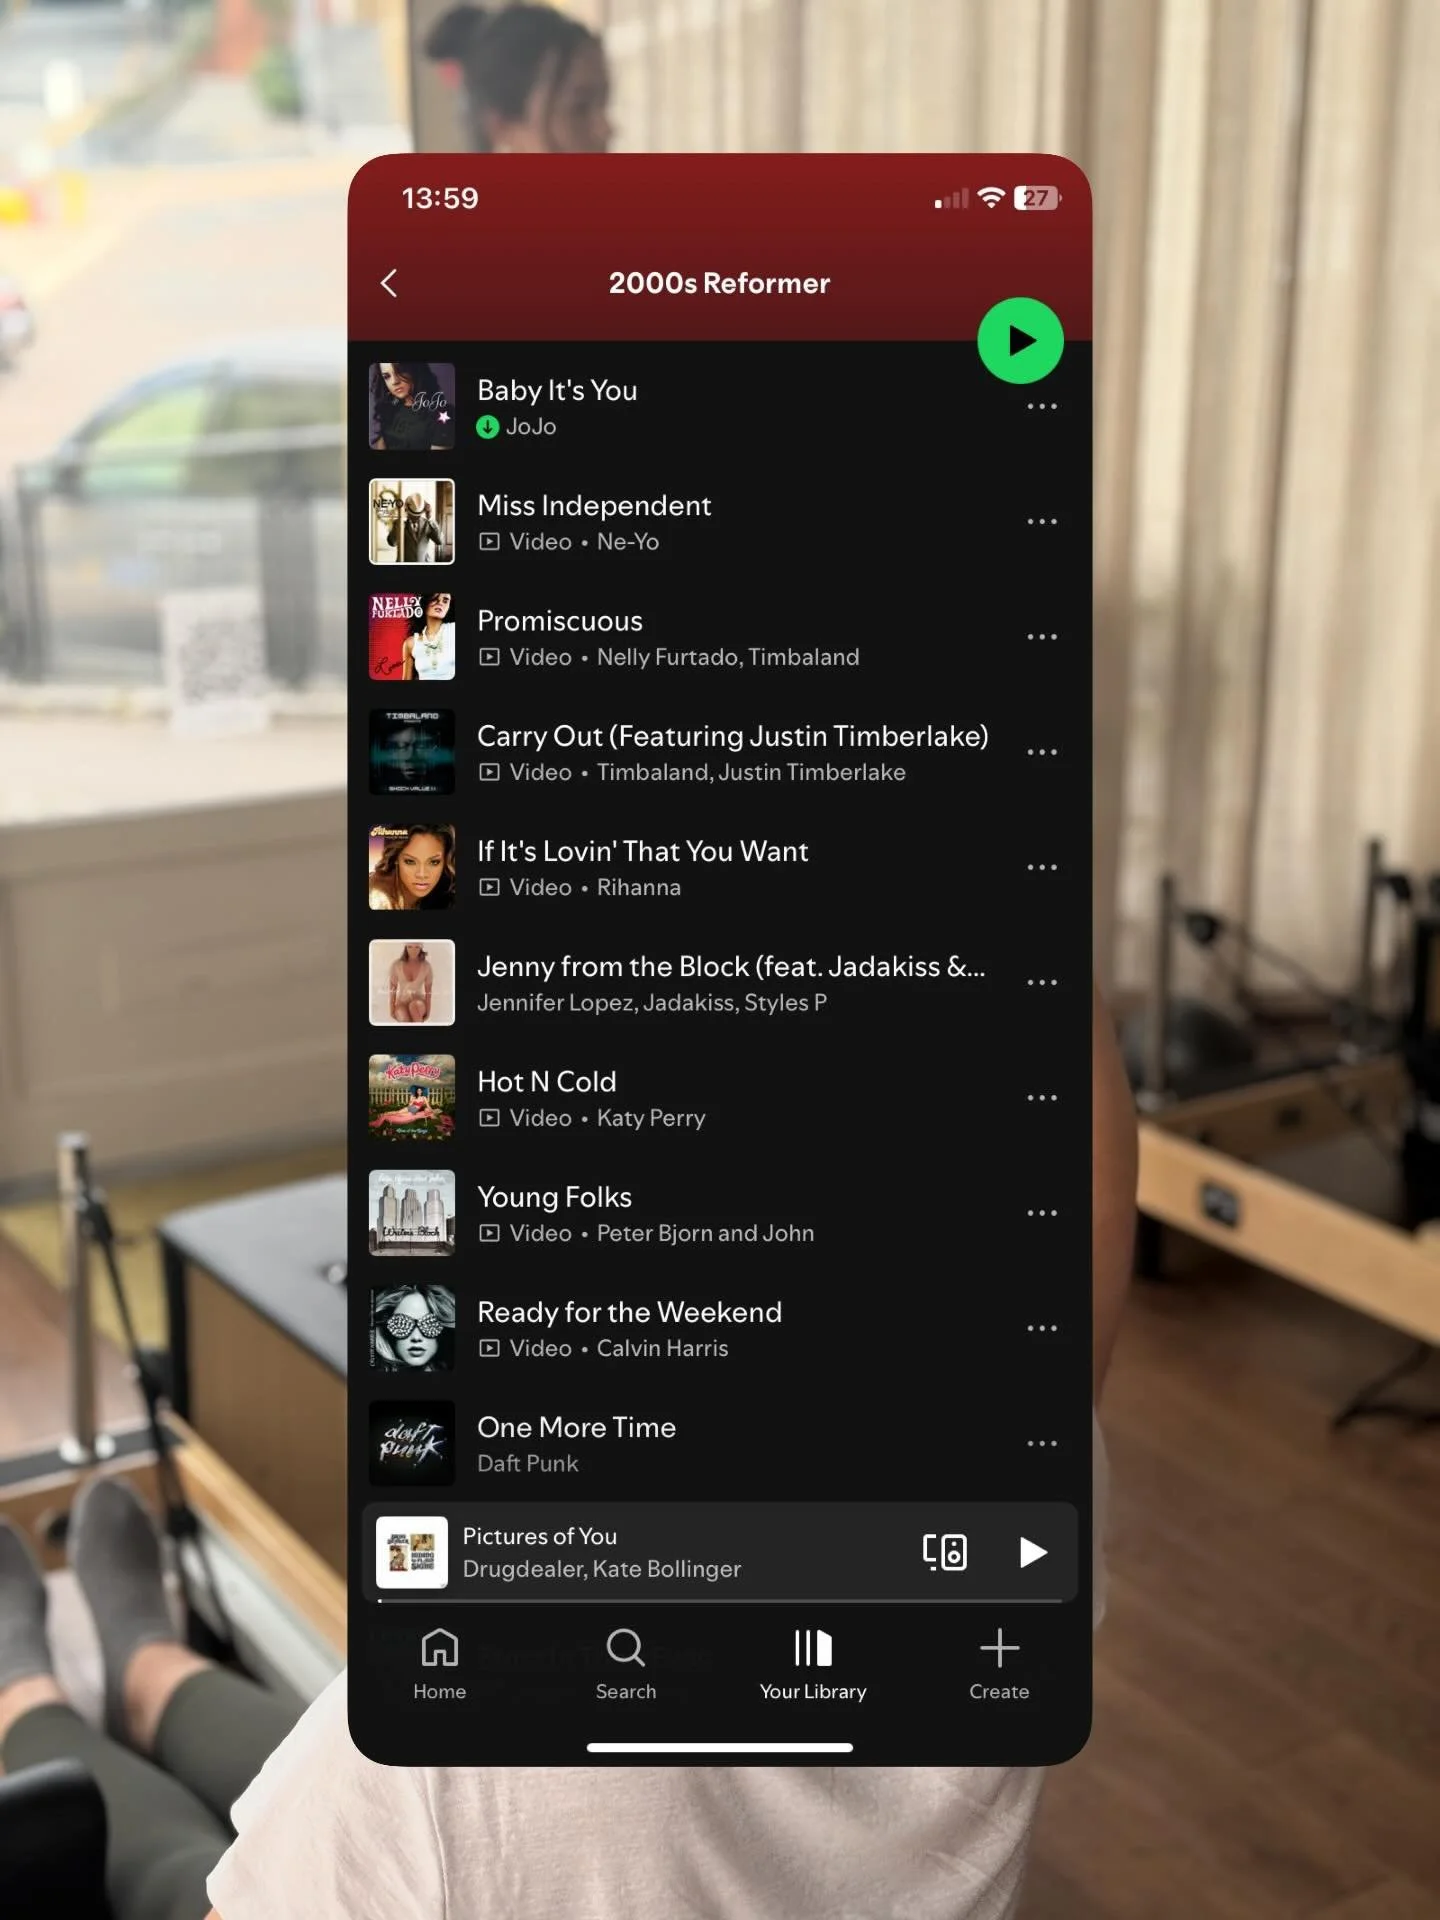Tap the 13:59 clock in status bar
Viewport: 1440px width, 1920px height.
(x=440, y=198)
